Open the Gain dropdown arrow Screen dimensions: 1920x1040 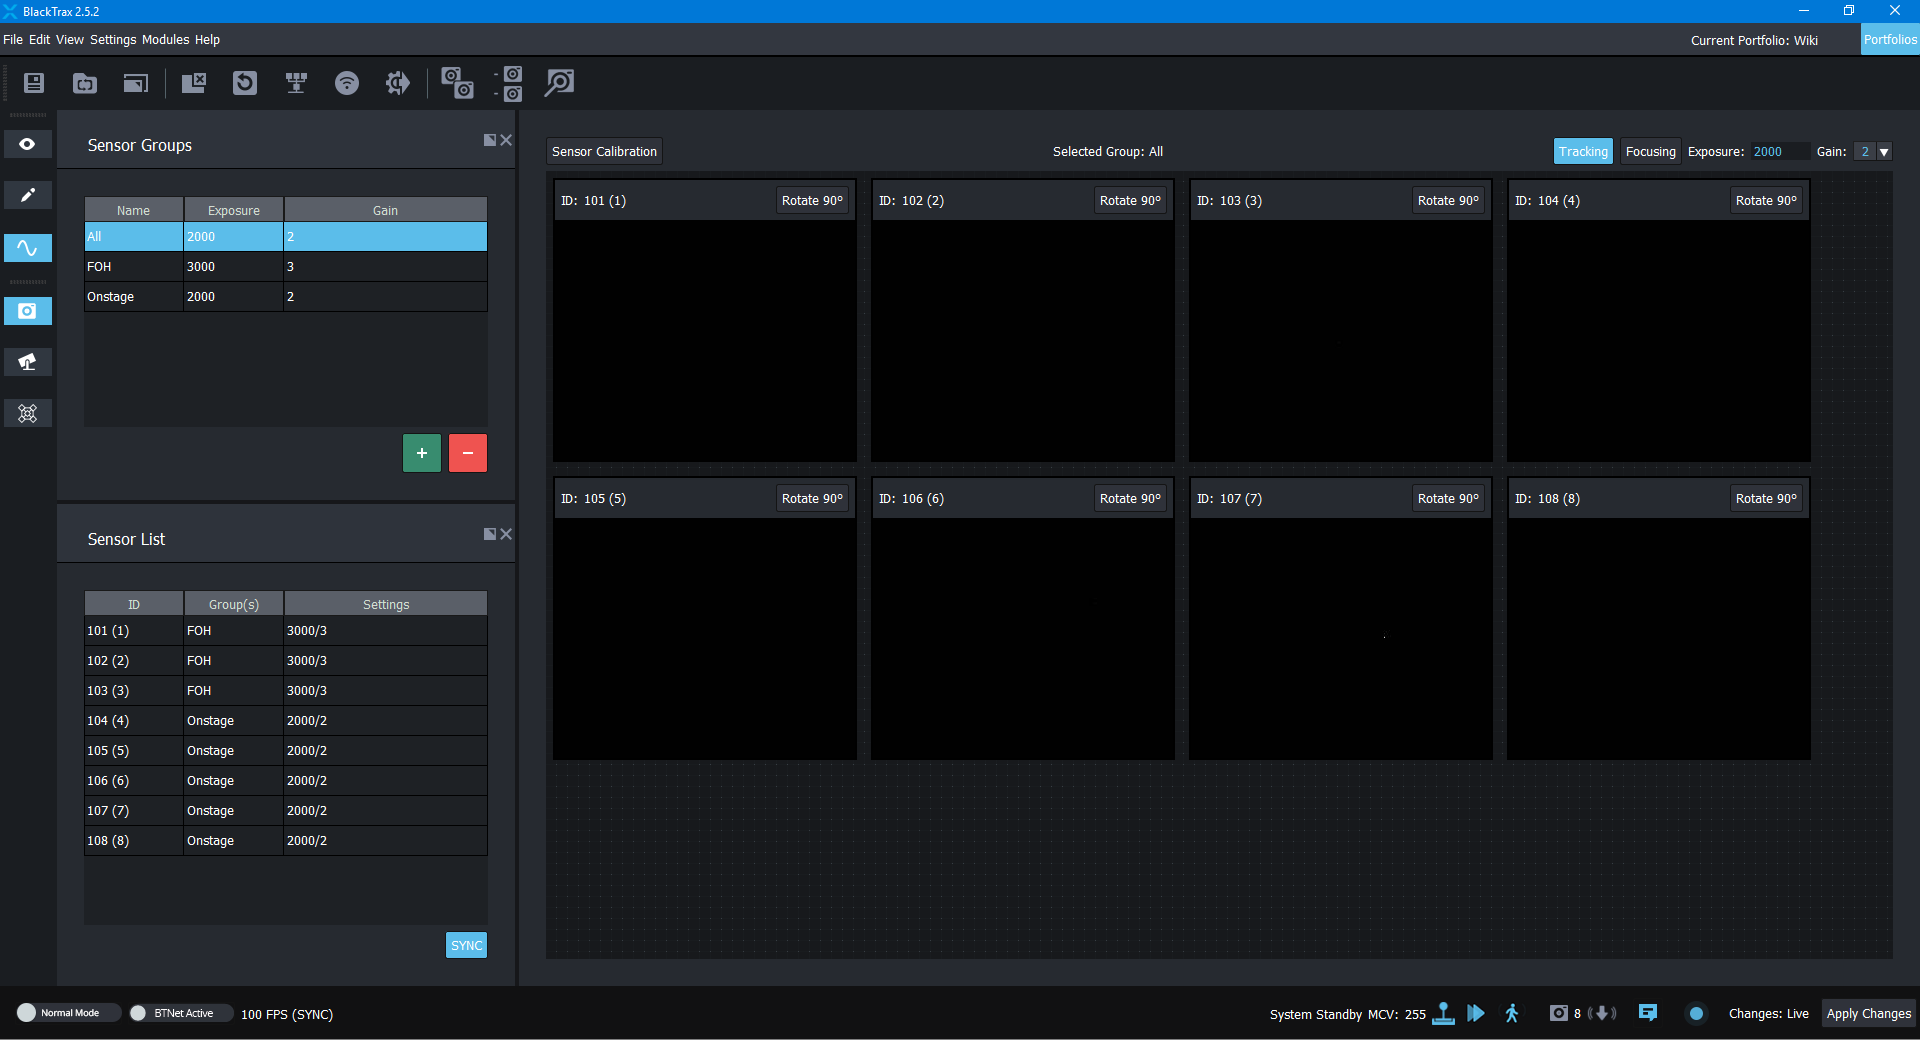click(x=1884, y=152)
